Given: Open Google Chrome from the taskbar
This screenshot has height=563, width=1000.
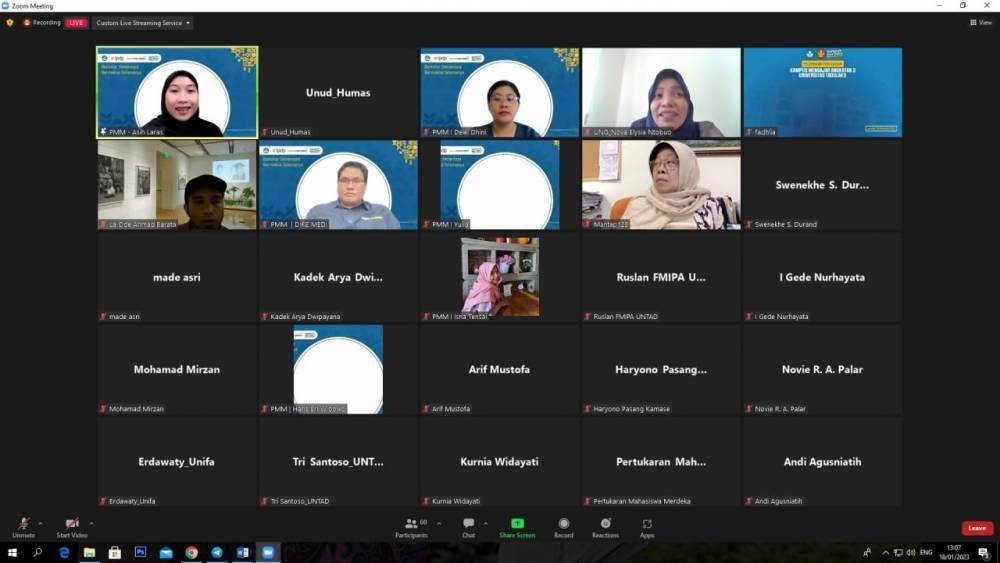Looking at the screenshot, I should [x=191, y=552].
